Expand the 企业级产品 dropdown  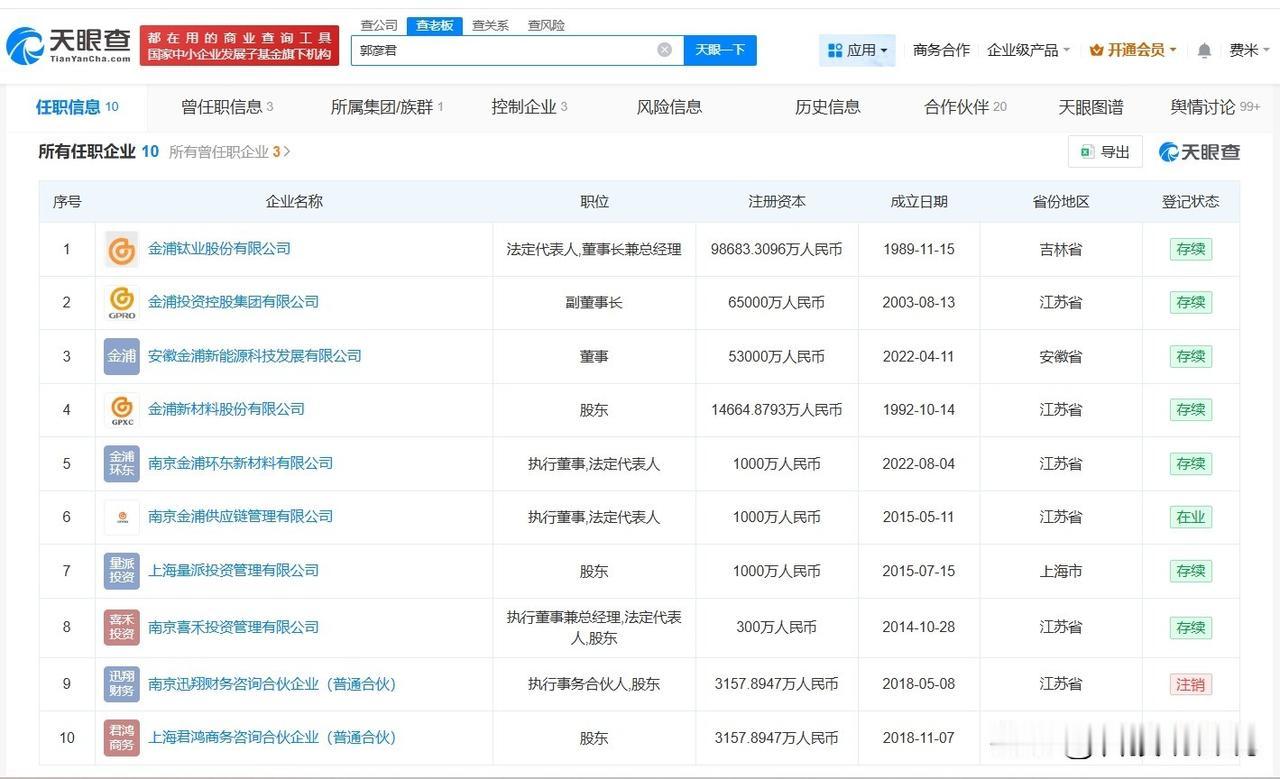pyautogui.click(x=1028, y=50)
